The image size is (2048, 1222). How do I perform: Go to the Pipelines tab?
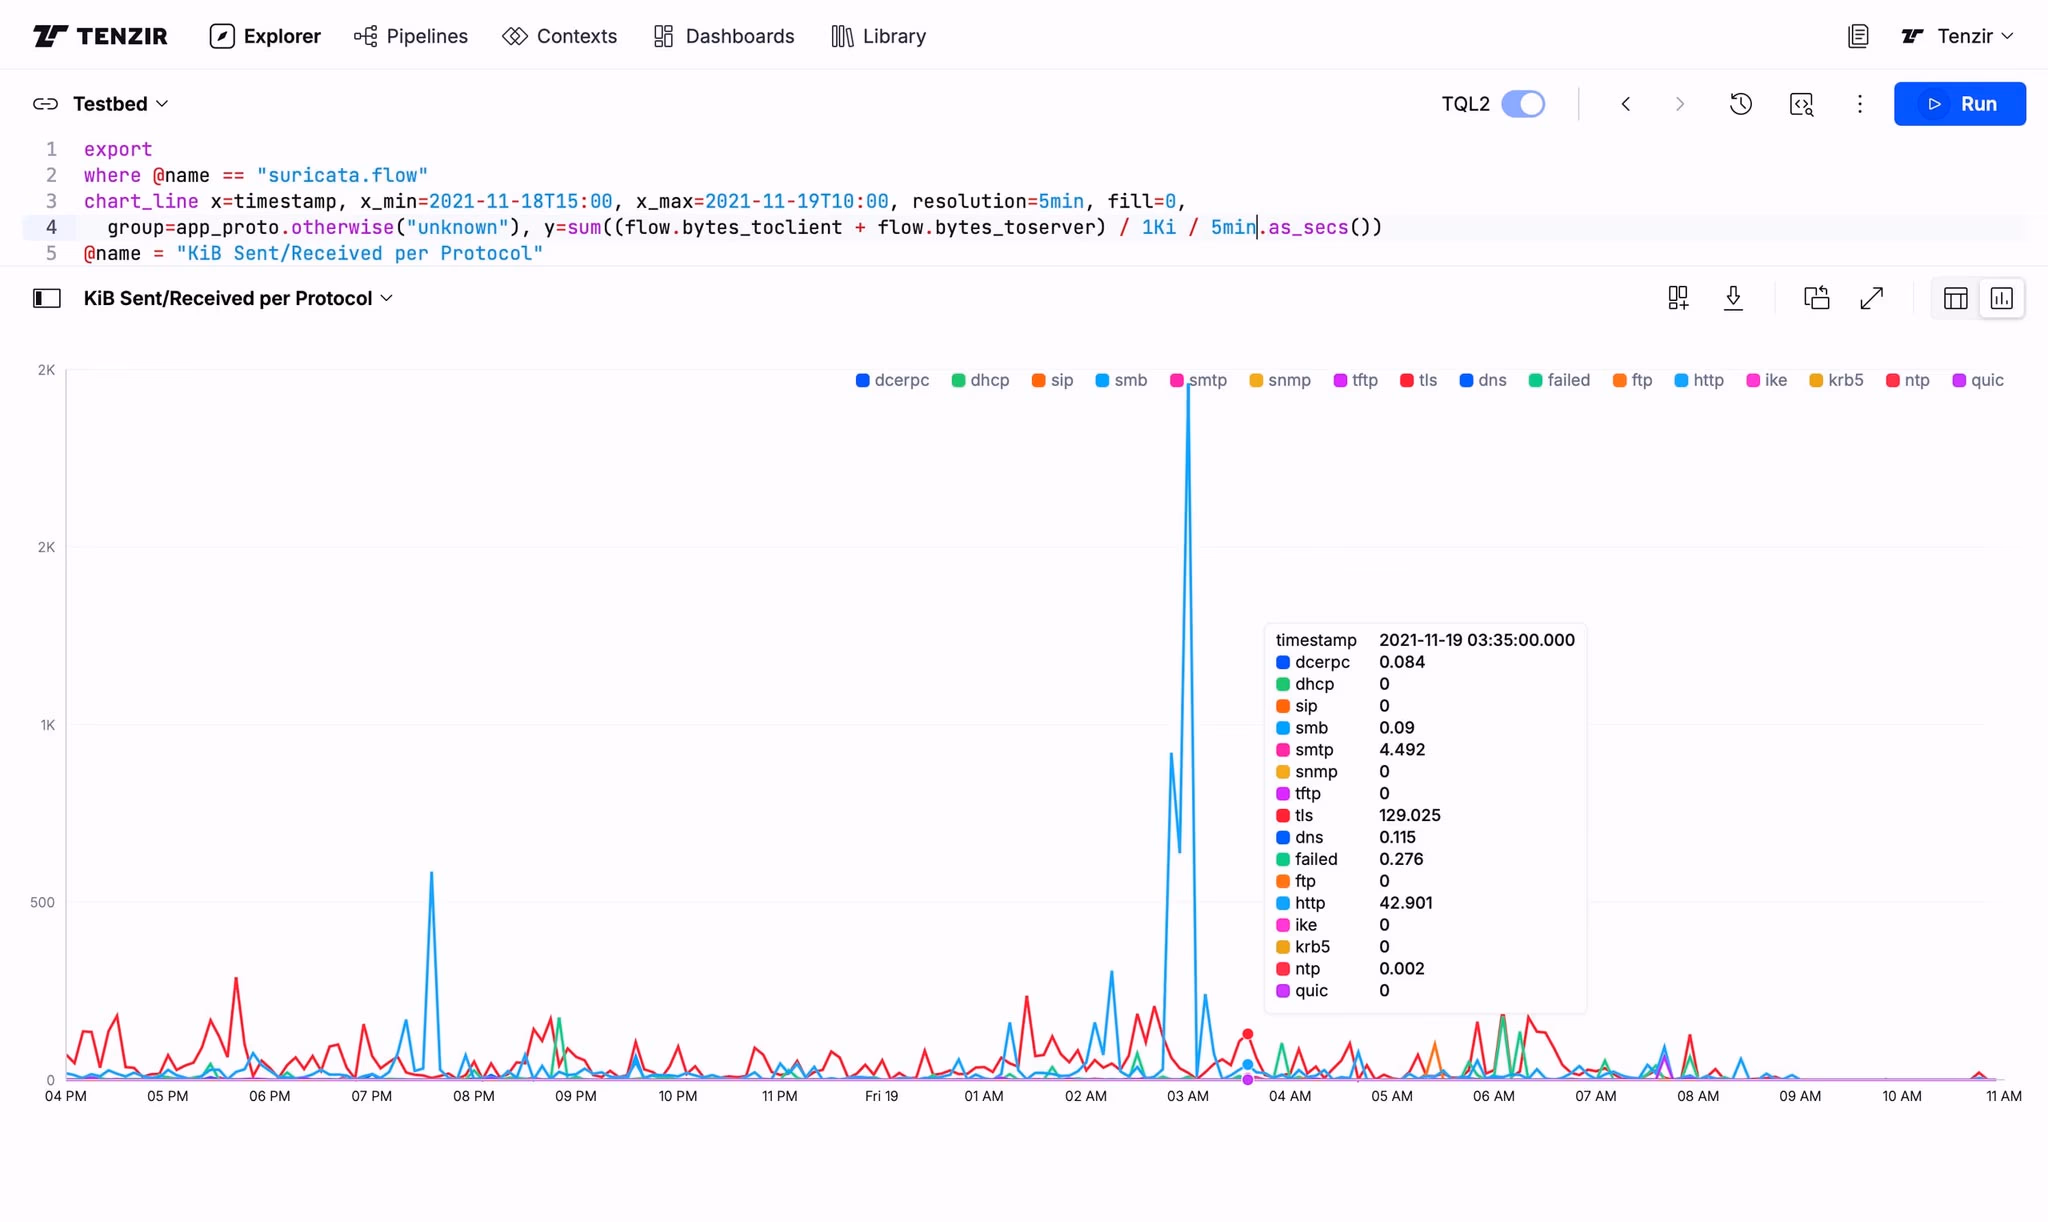[x=411, y=36]
